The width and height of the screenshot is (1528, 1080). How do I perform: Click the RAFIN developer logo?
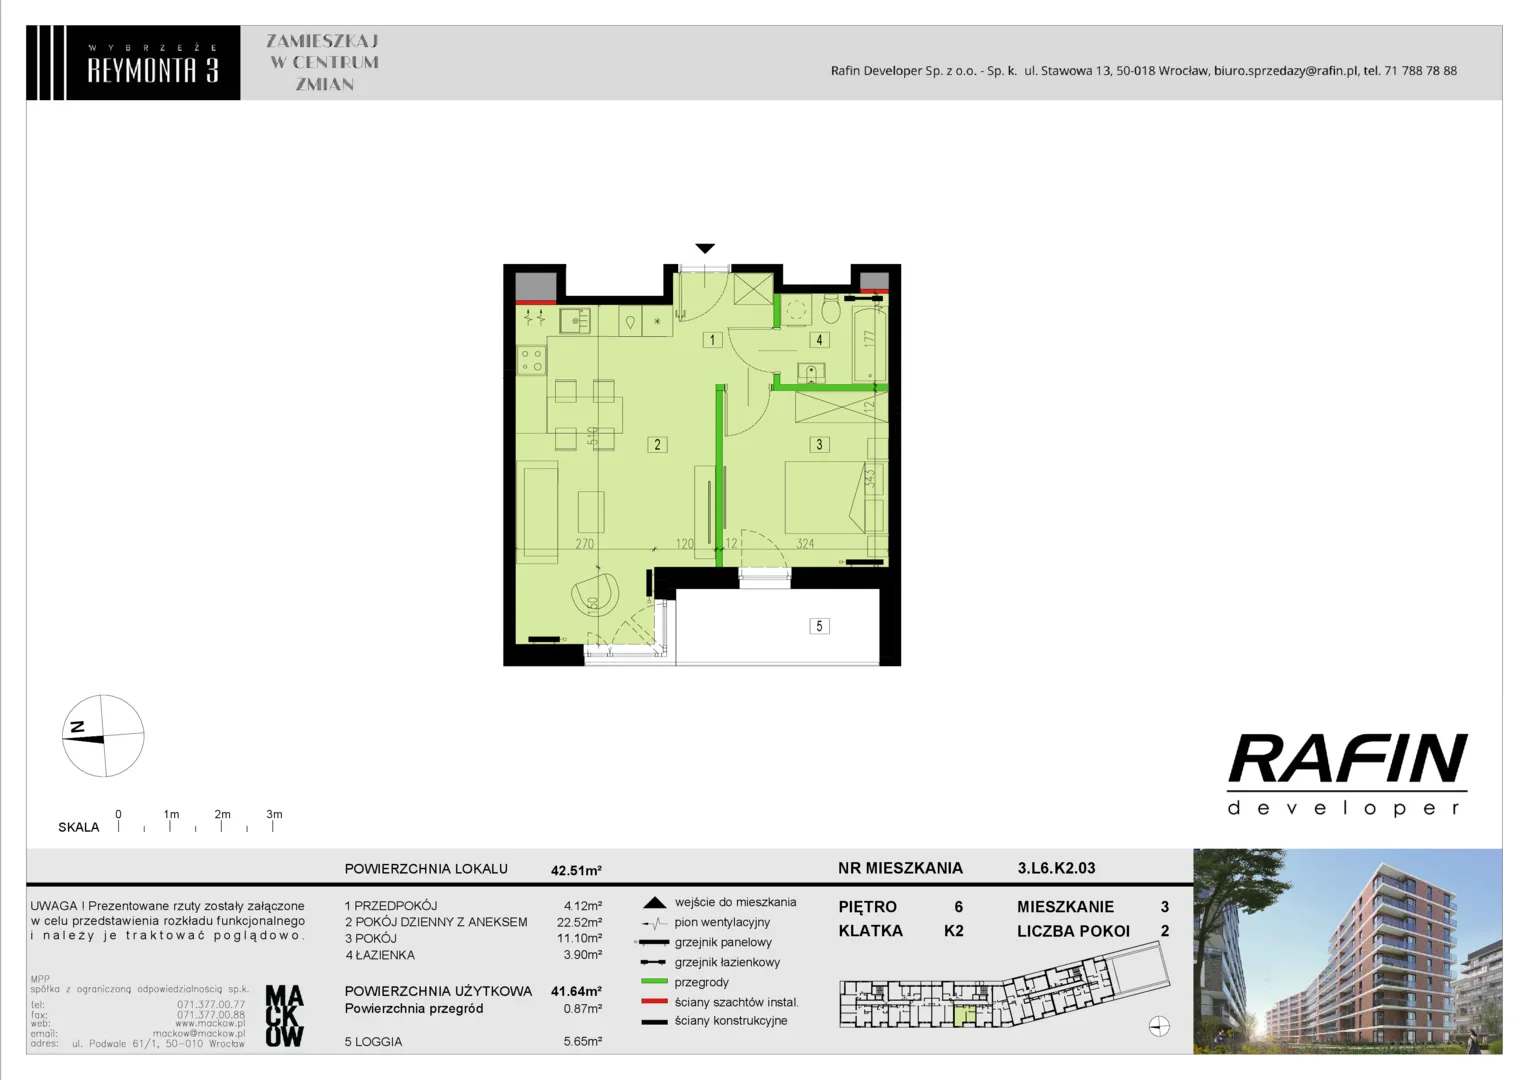pos(1347,774)
